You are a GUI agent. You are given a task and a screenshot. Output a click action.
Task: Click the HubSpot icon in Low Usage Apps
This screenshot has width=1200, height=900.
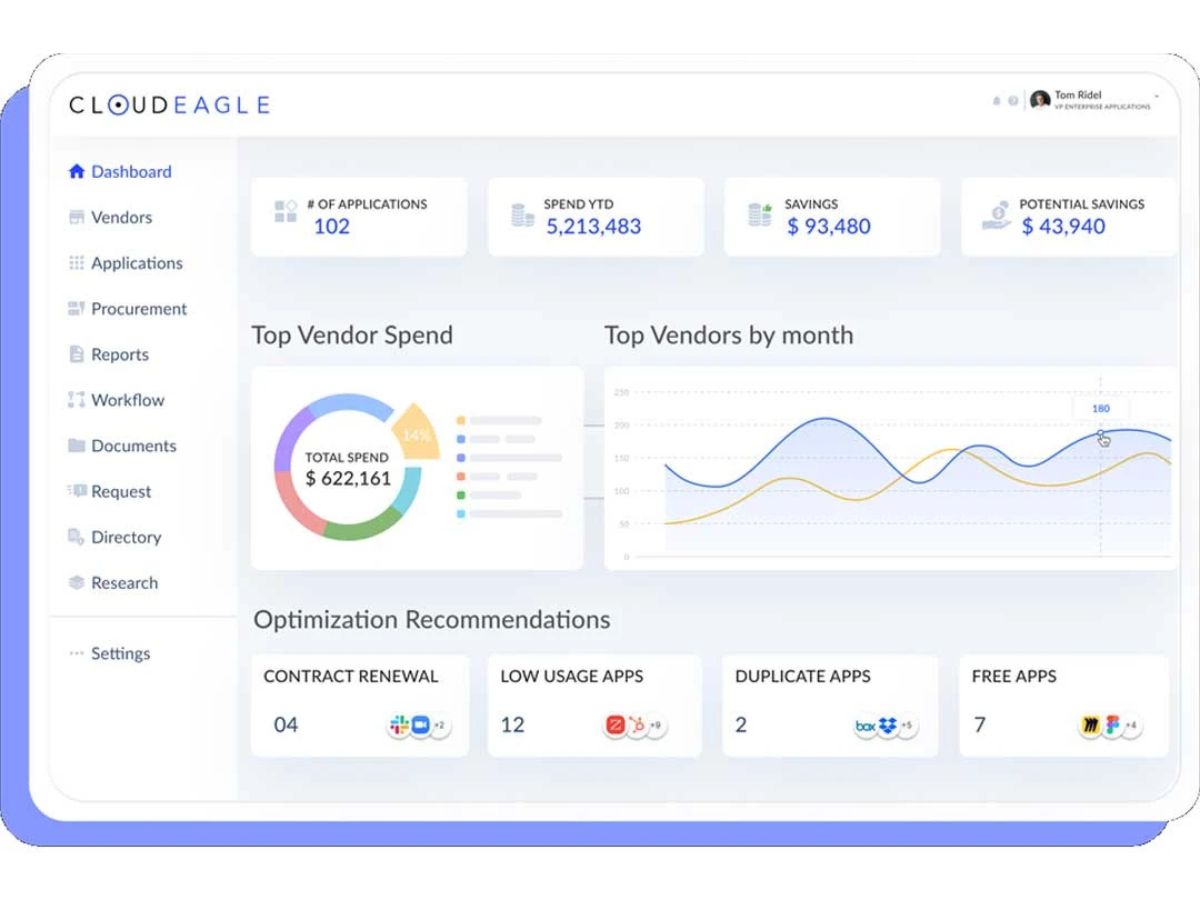coord(636,726)
